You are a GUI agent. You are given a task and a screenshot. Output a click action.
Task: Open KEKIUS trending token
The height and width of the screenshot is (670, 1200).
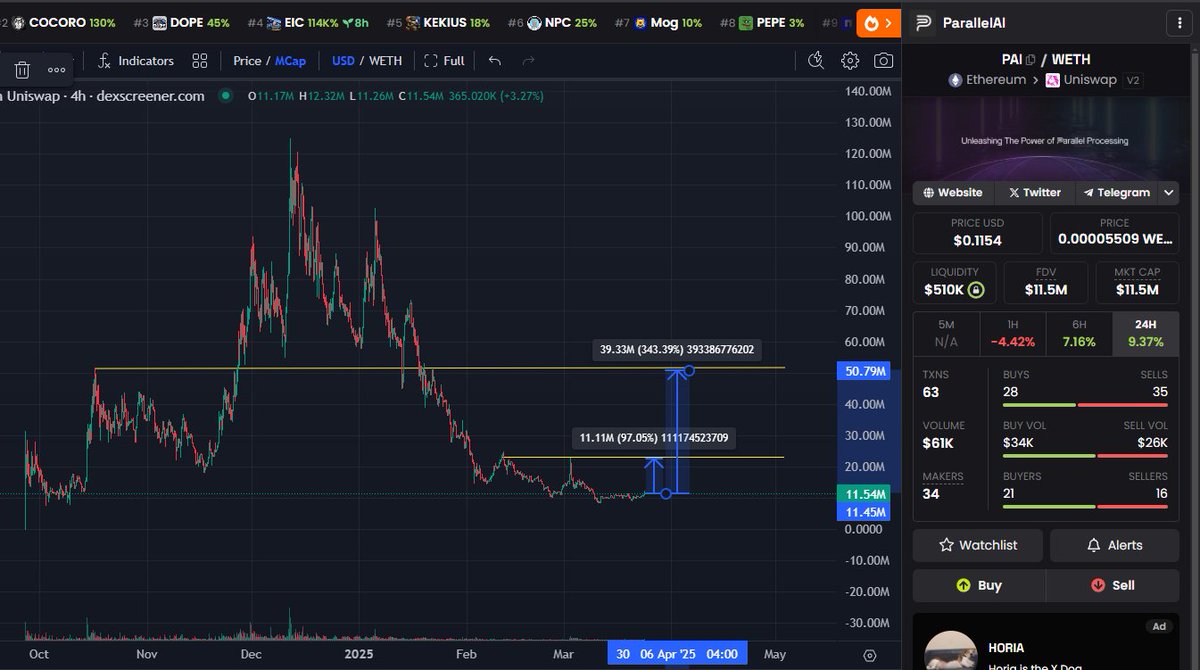(x=438, y=22)
